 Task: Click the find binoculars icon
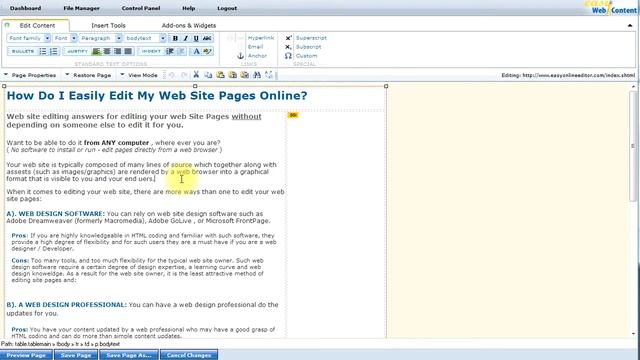pyautogui.click(x=257, y=75)
